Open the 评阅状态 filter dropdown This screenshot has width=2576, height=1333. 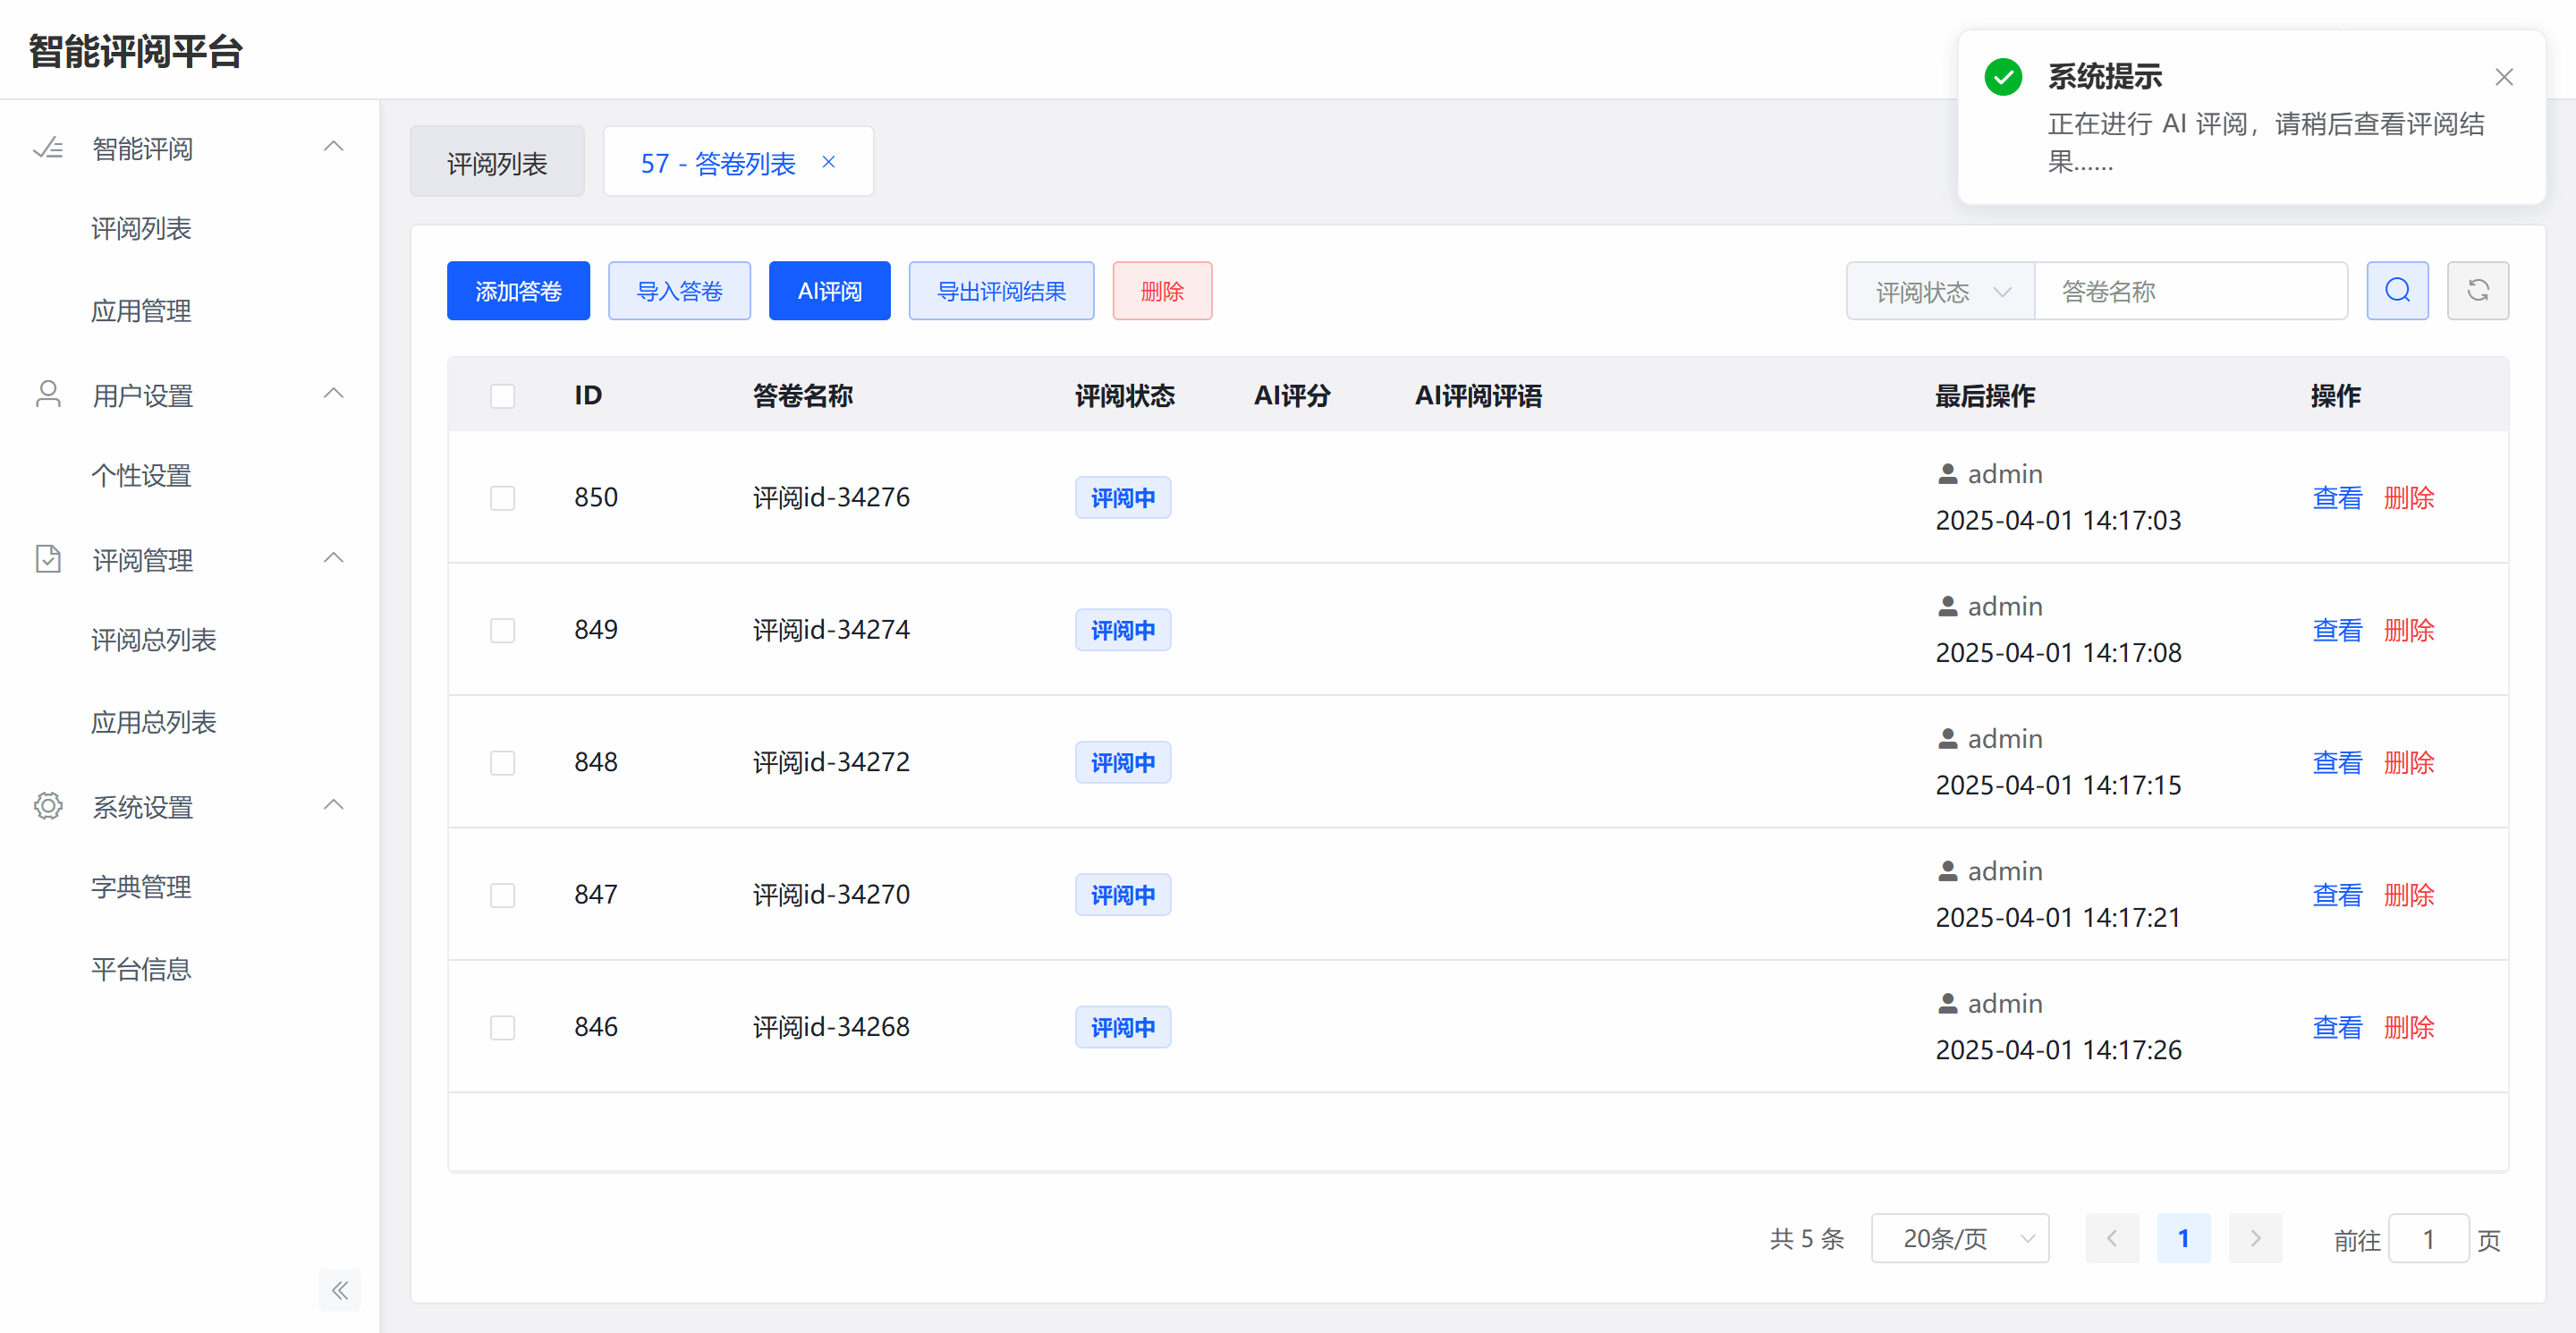point(1940,291)
